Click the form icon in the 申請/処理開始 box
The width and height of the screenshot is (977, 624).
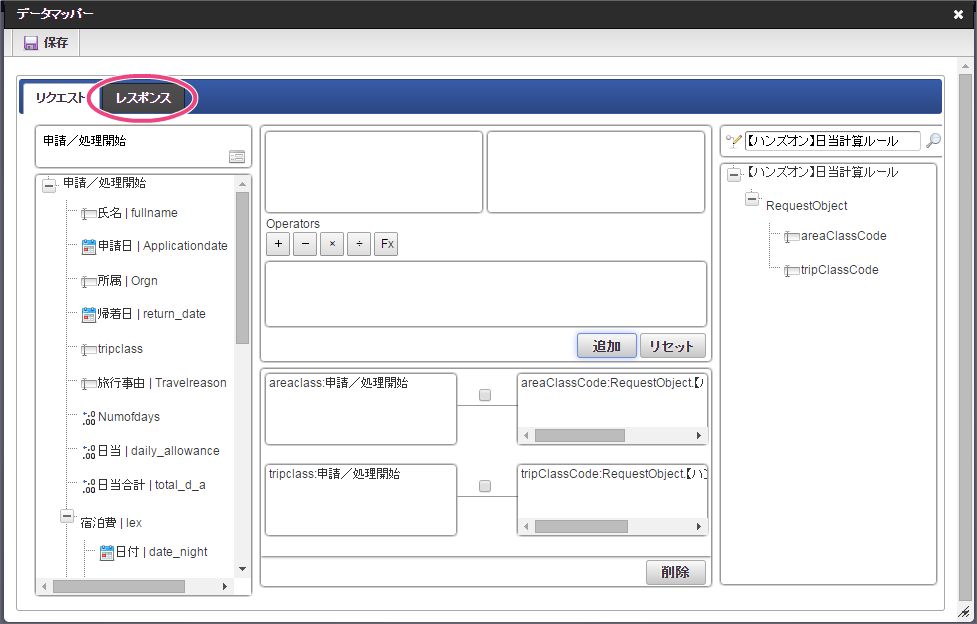[237, 157]
